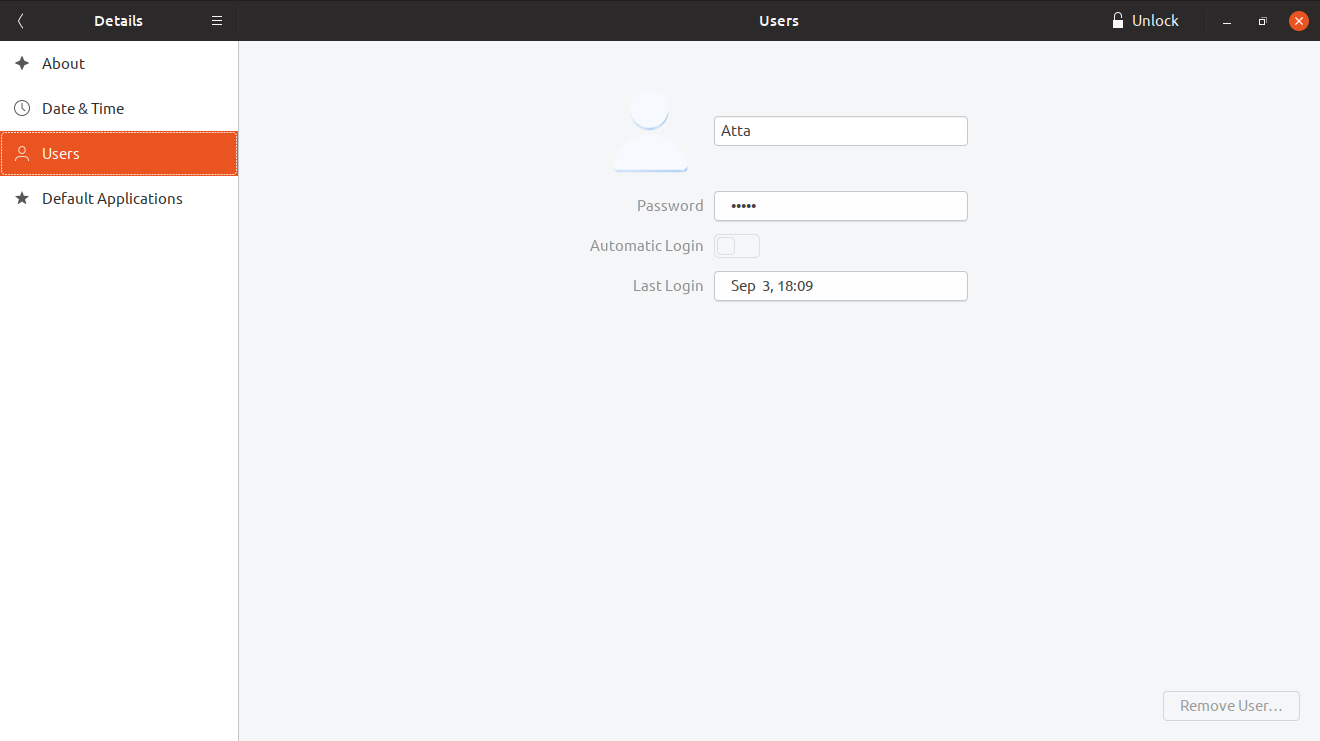This screenshot has width=1320, height=741.
Task: Click the Unlock button
Action: pyautogui.click(x=1146, y=20)
